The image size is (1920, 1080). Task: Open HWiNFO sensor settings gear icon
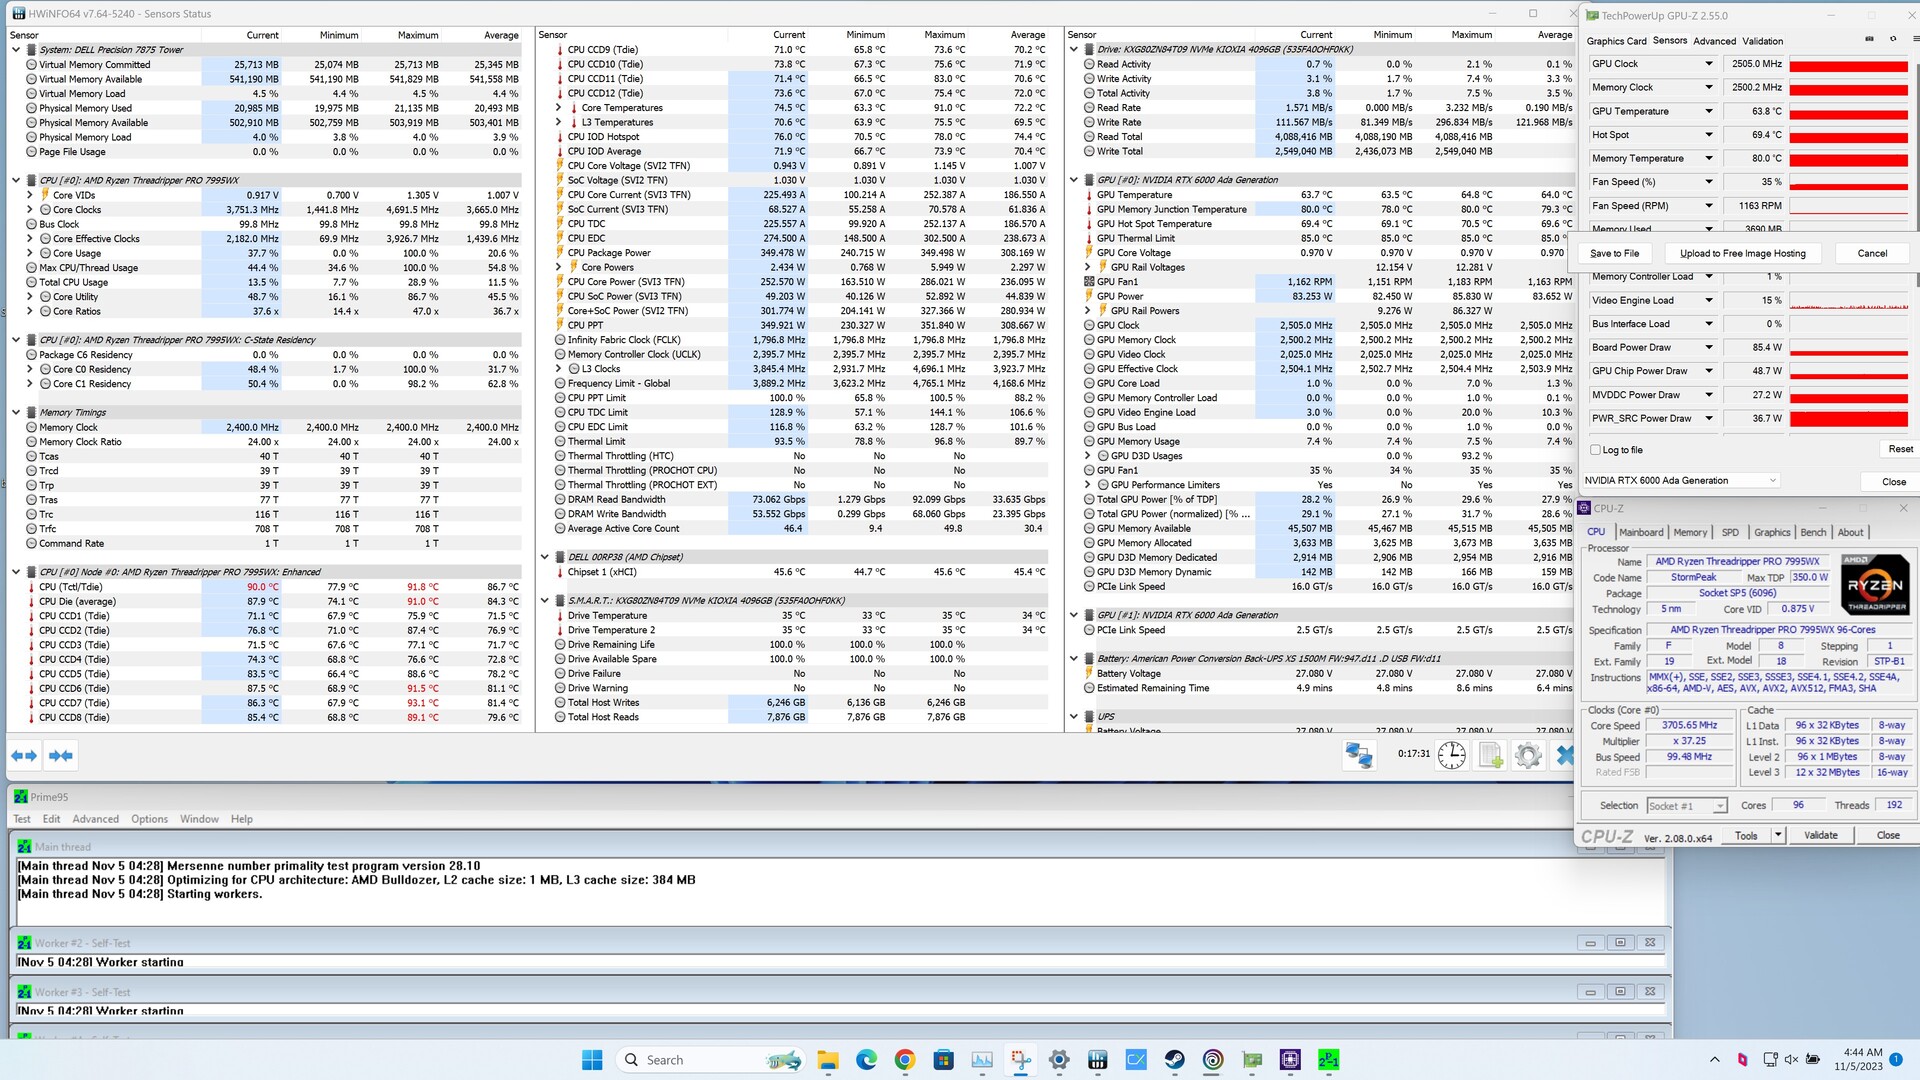(x=1528, y=756)
